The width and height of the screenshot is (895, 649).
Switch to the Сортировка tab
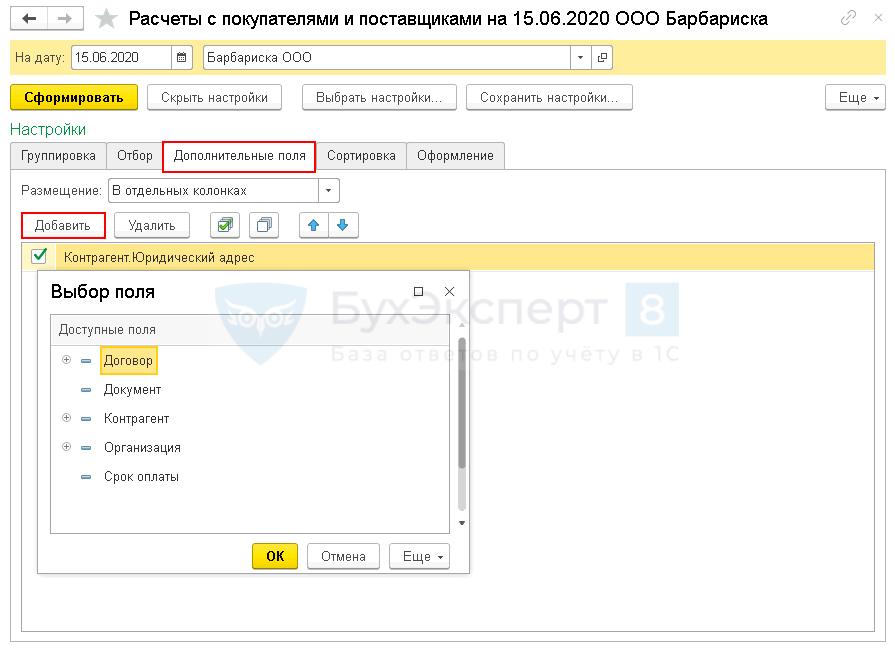point(361,156)
